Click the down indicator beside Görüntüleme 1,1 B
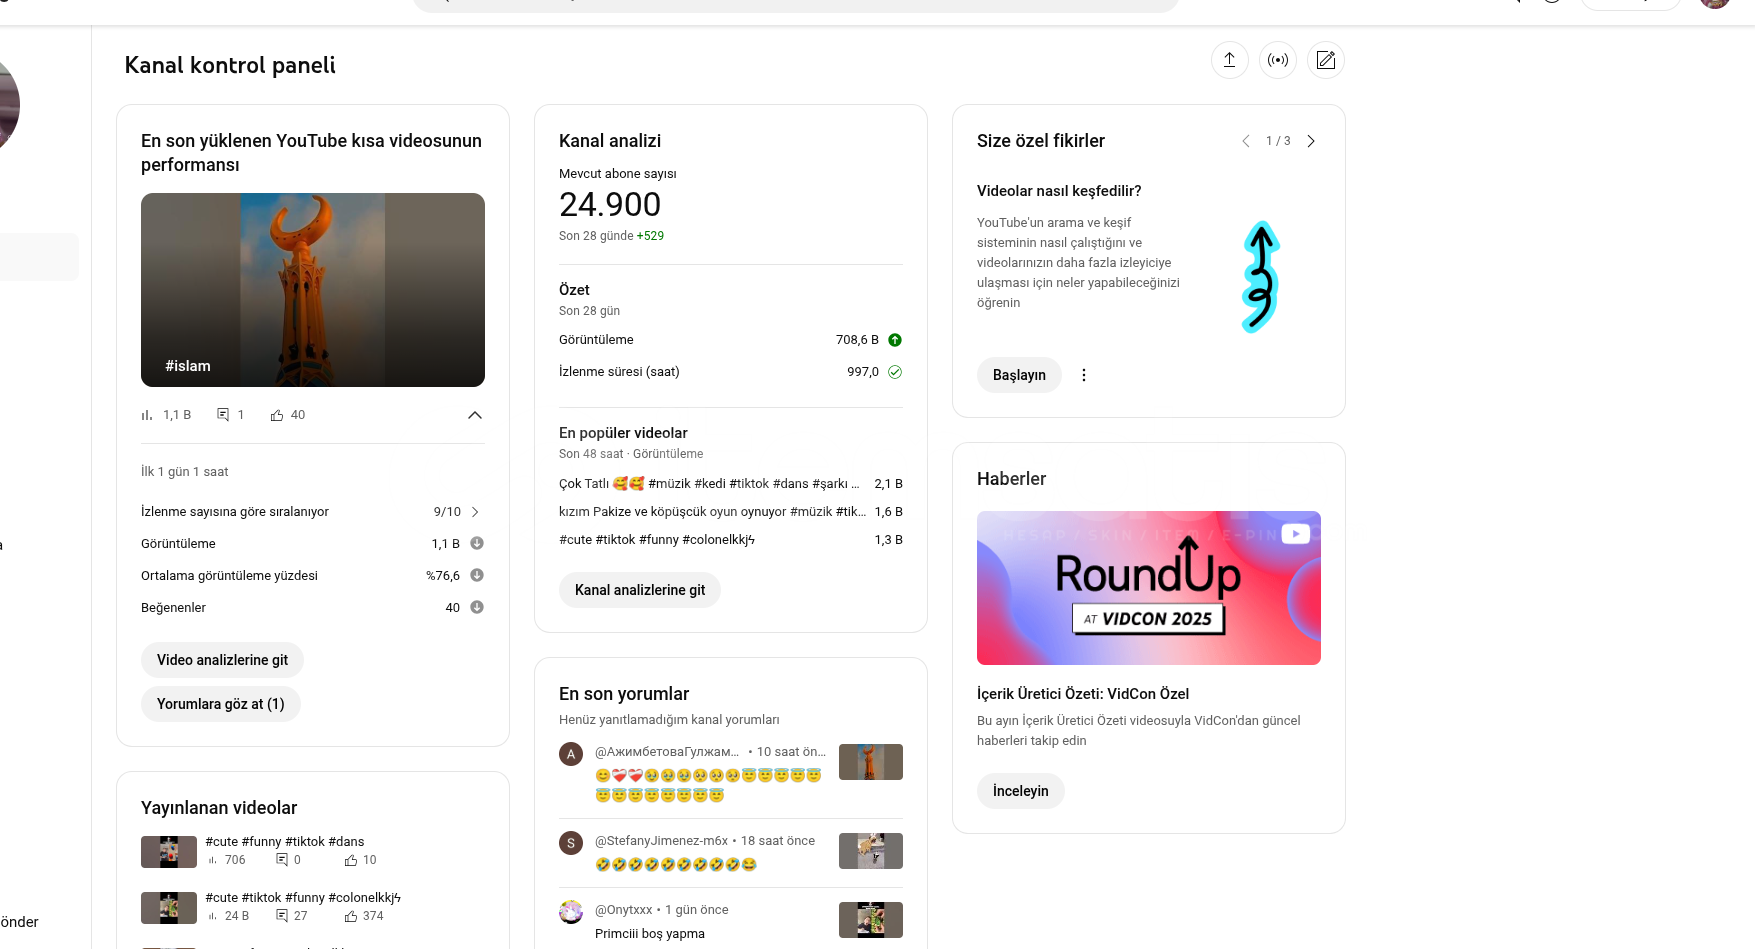1755x949 pixels. [x=477, y=543]
